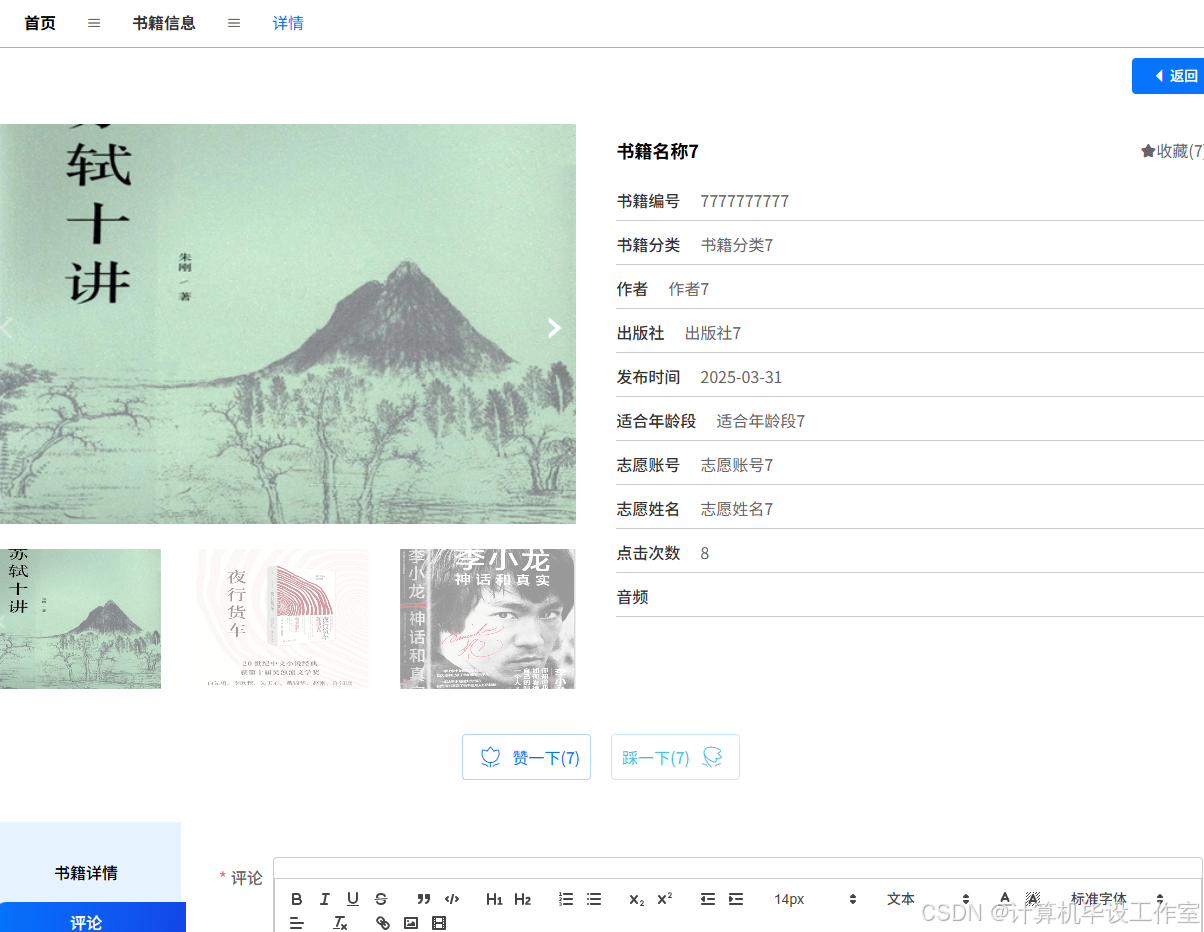Click the 音频 label
Image resolution: width=1204 pixels, height=932 pixels.
tap(633, 597)
